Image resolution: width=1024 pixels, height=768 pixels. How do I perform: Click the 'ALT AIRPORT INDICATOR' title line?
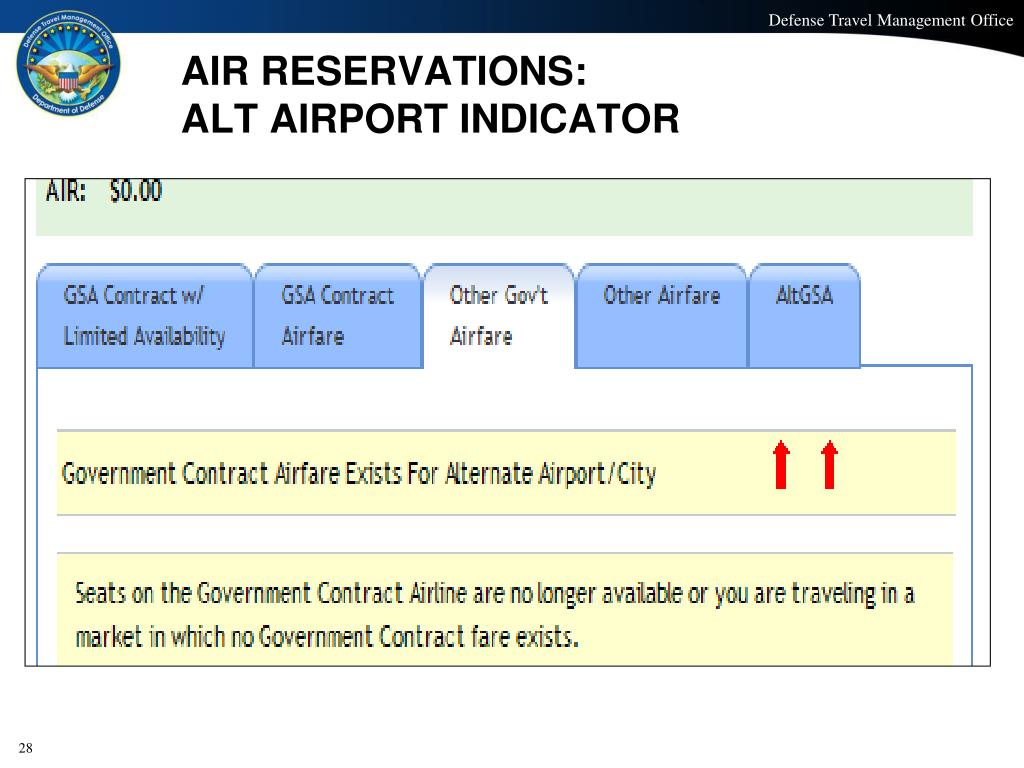click(430, 118)
